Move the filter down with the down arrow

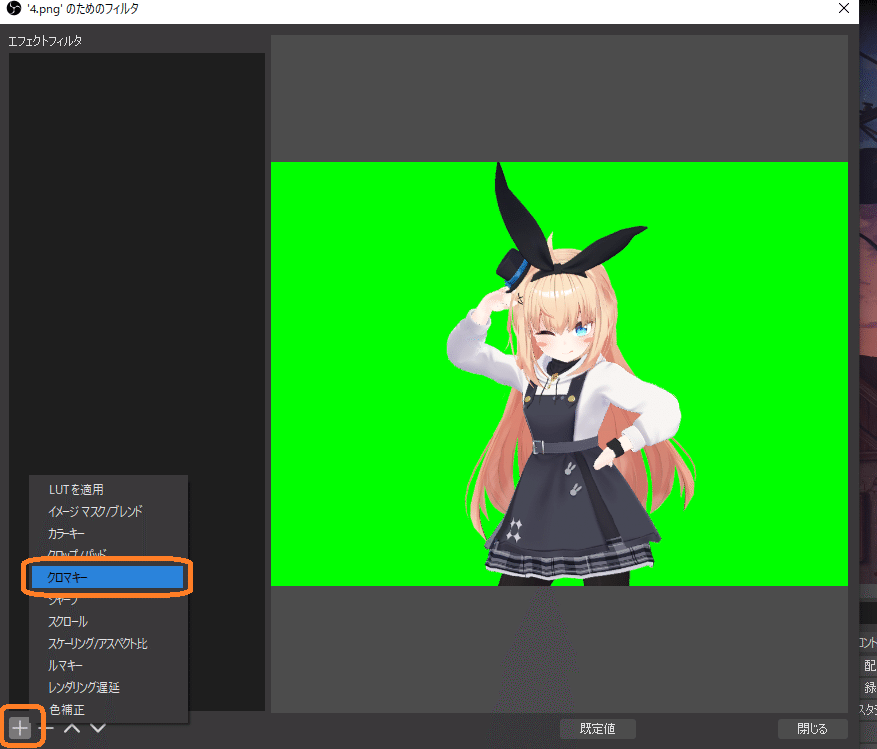coord(98,728)
